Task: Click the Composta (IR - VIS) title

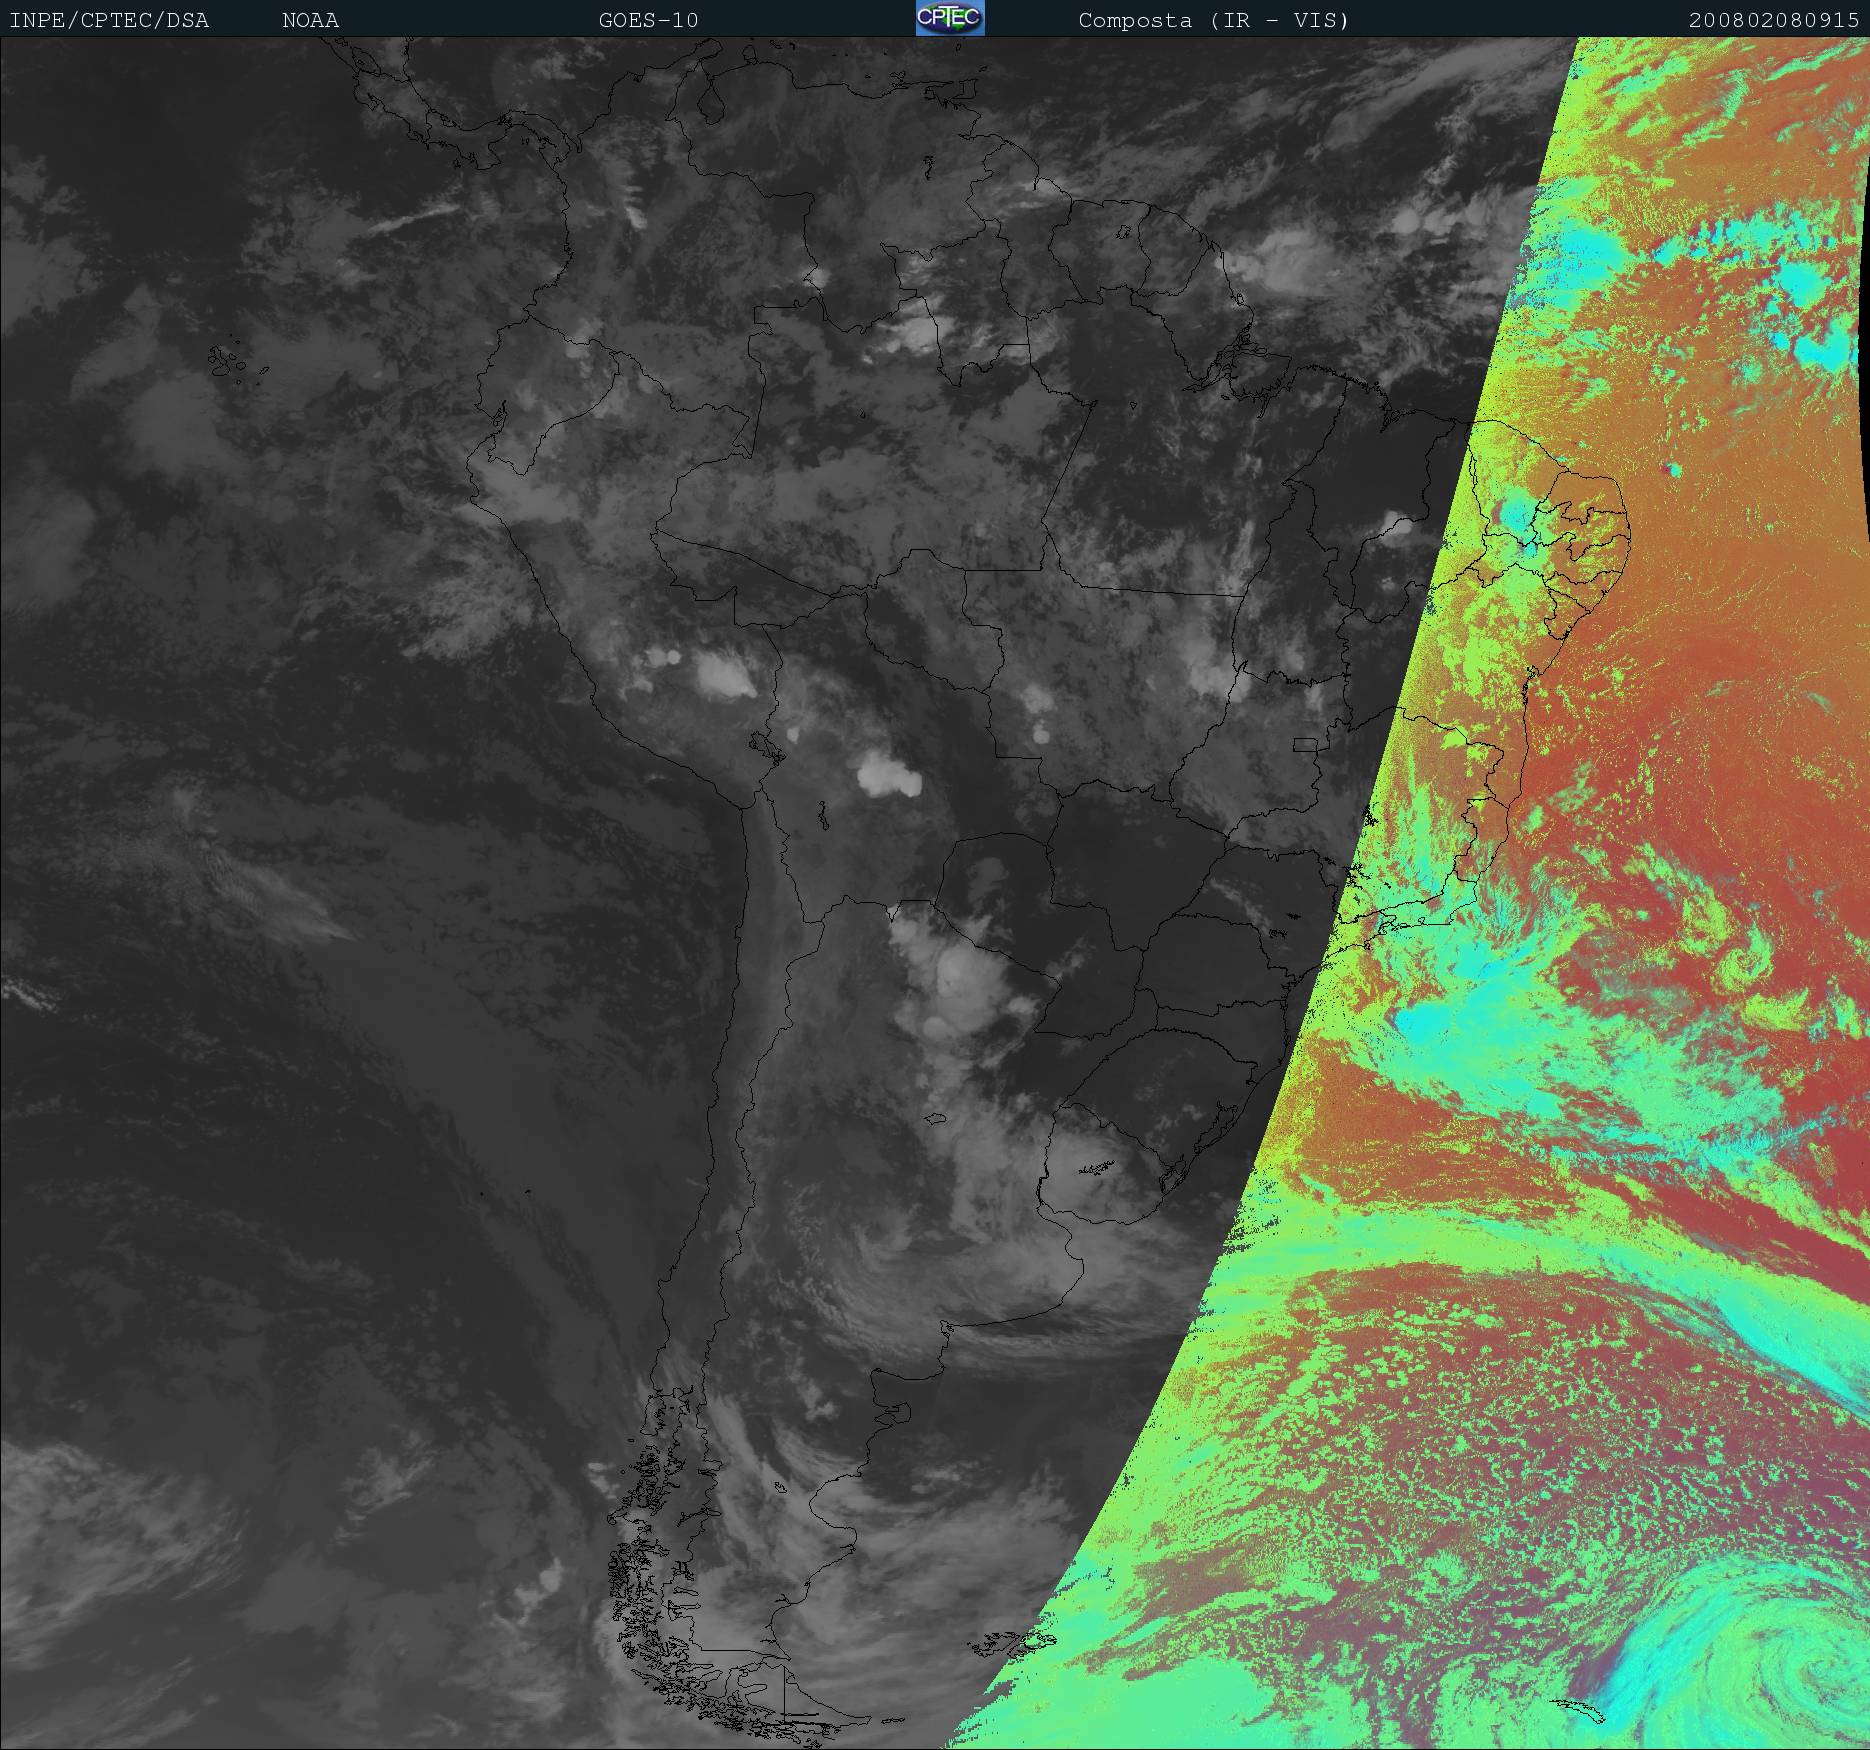Action: [x=1213, y=21]
